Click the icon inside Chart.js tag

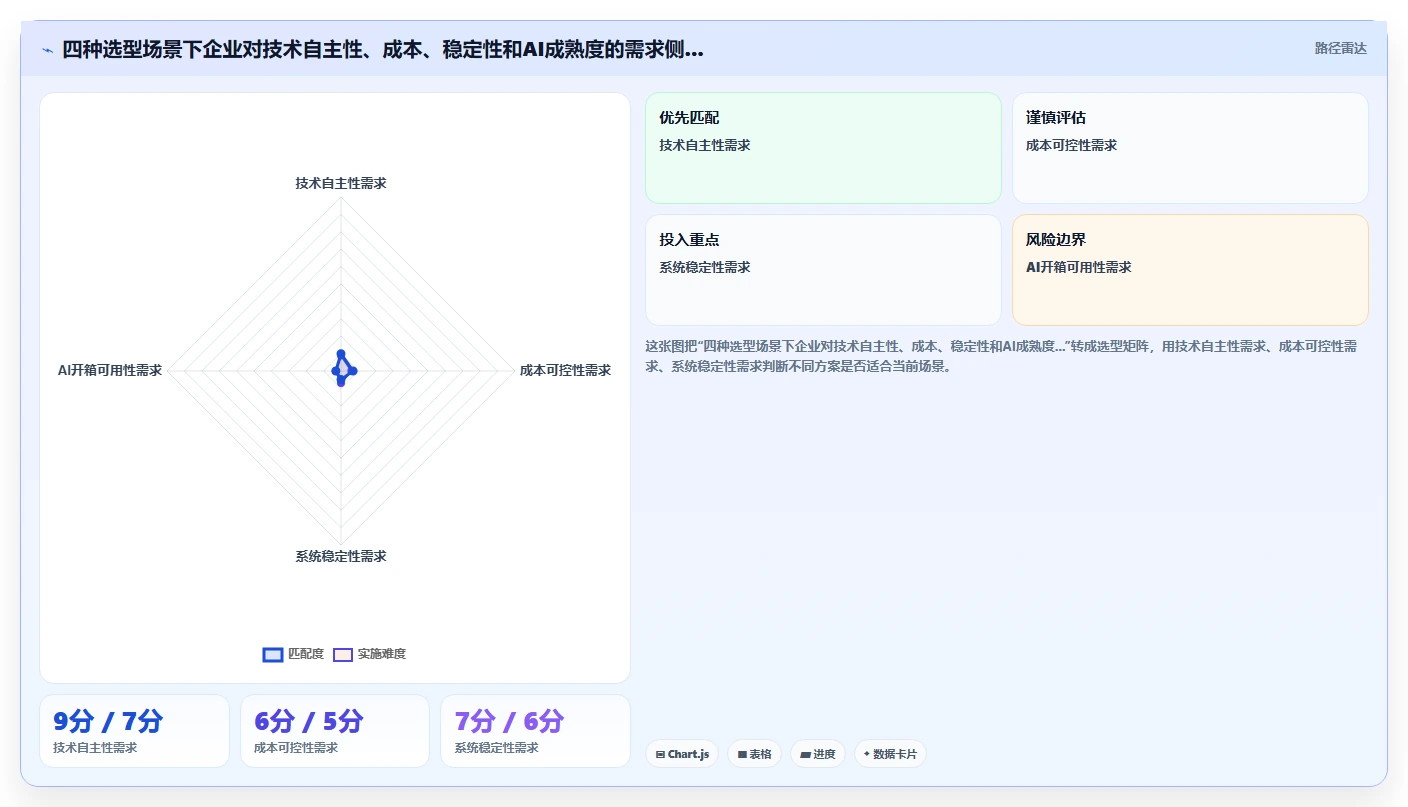coord(660,755)
